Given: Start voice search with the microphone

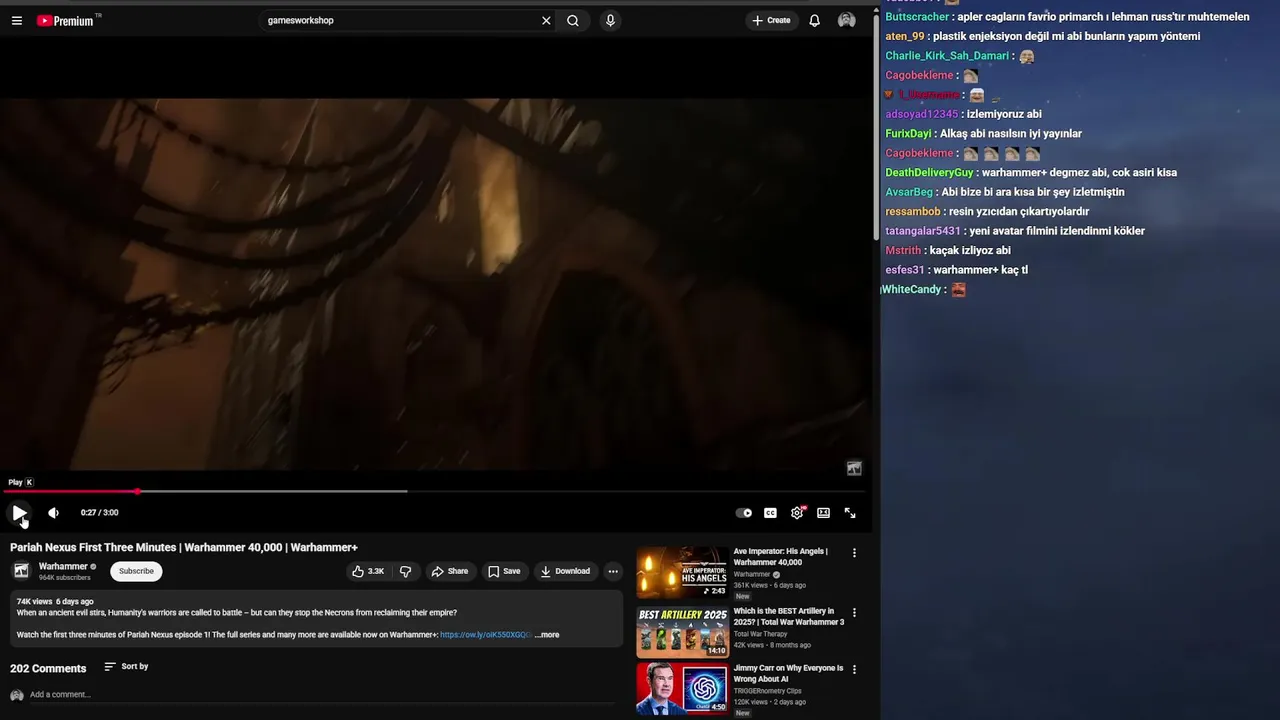Looking at the screenshot, I should [x=610, y=20].
